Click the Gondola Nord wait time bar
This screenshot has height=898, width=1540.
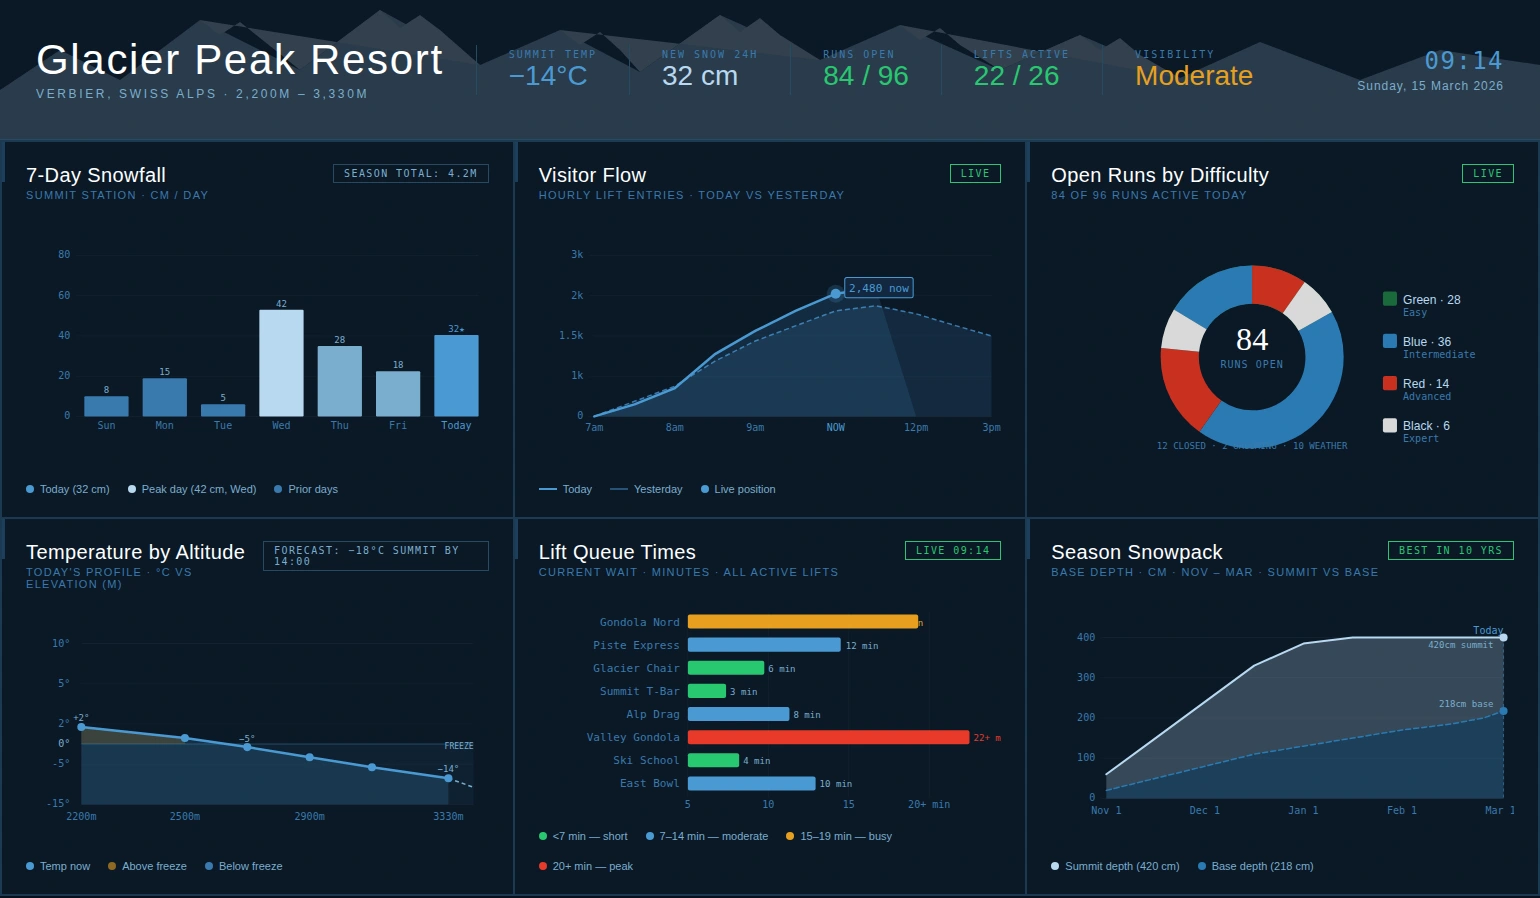pos(800,621)
